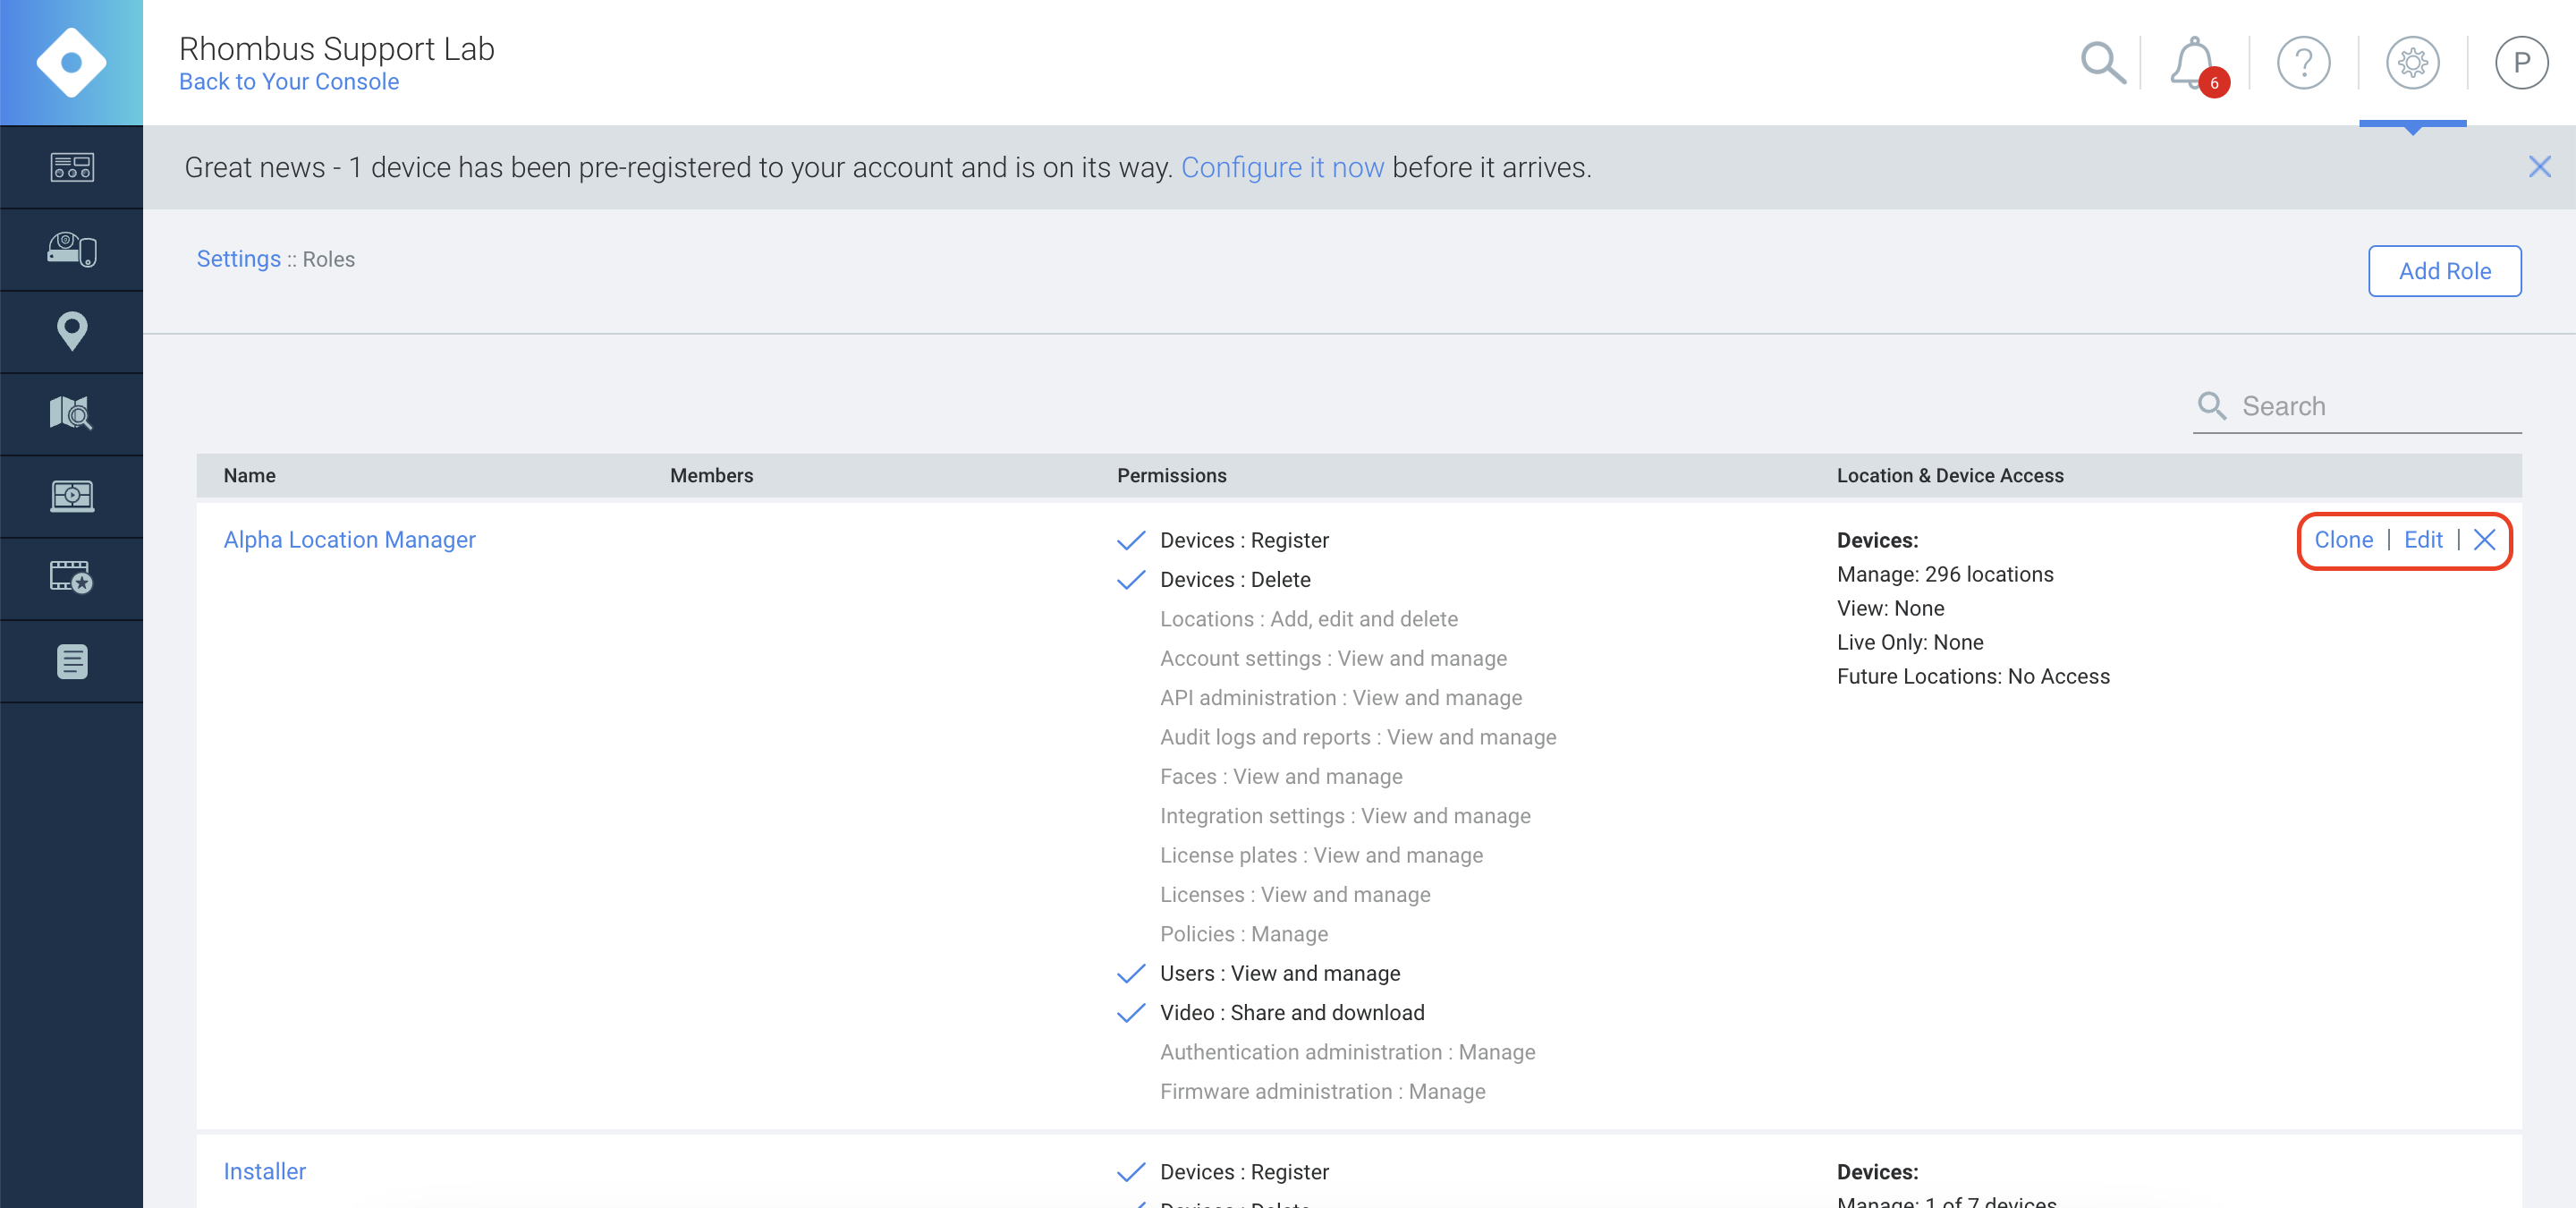Open the reports document sidebar icon
Image resolution: width=2576 pixels, height=1208 pixels.
(x=71, y=660)
